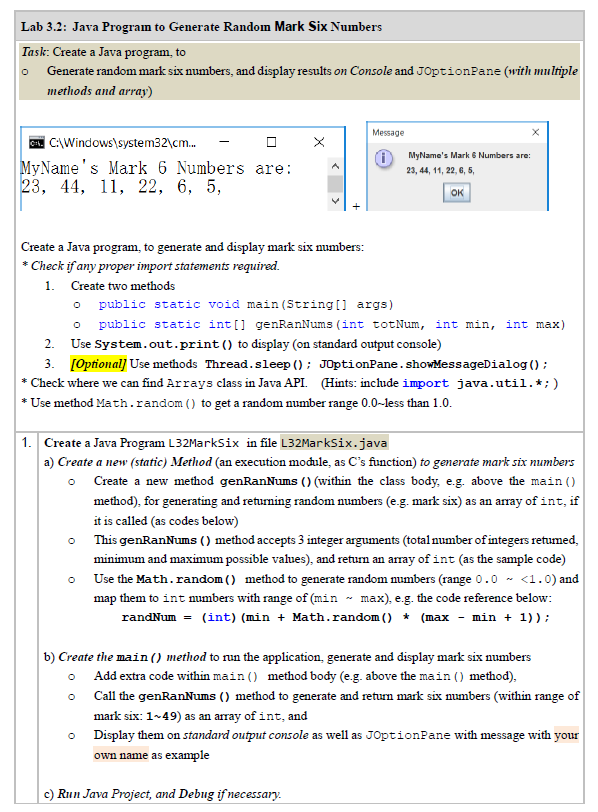This screenshot has height=812, width=598.
Task: Click console output '23, 44, 11, 22, 6, 5,'
Action: [122, 186]
